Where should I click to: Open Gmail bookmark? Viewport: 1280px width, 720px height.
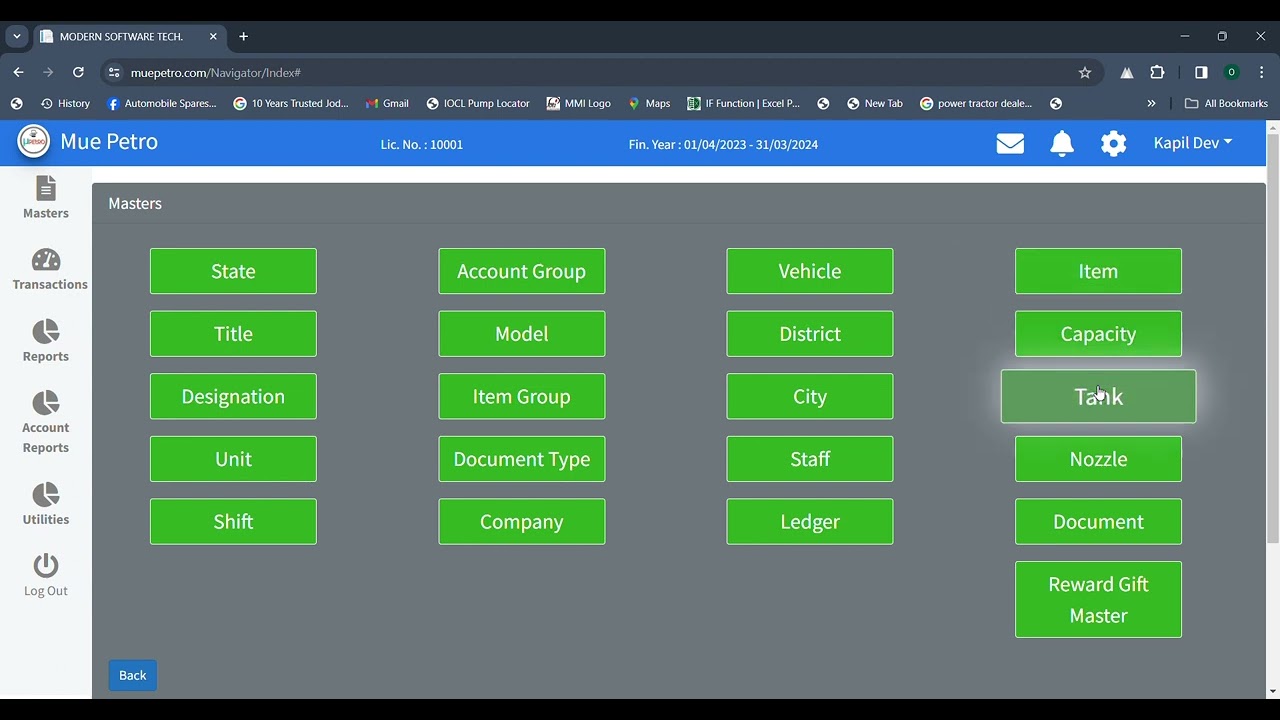(387, 104)
